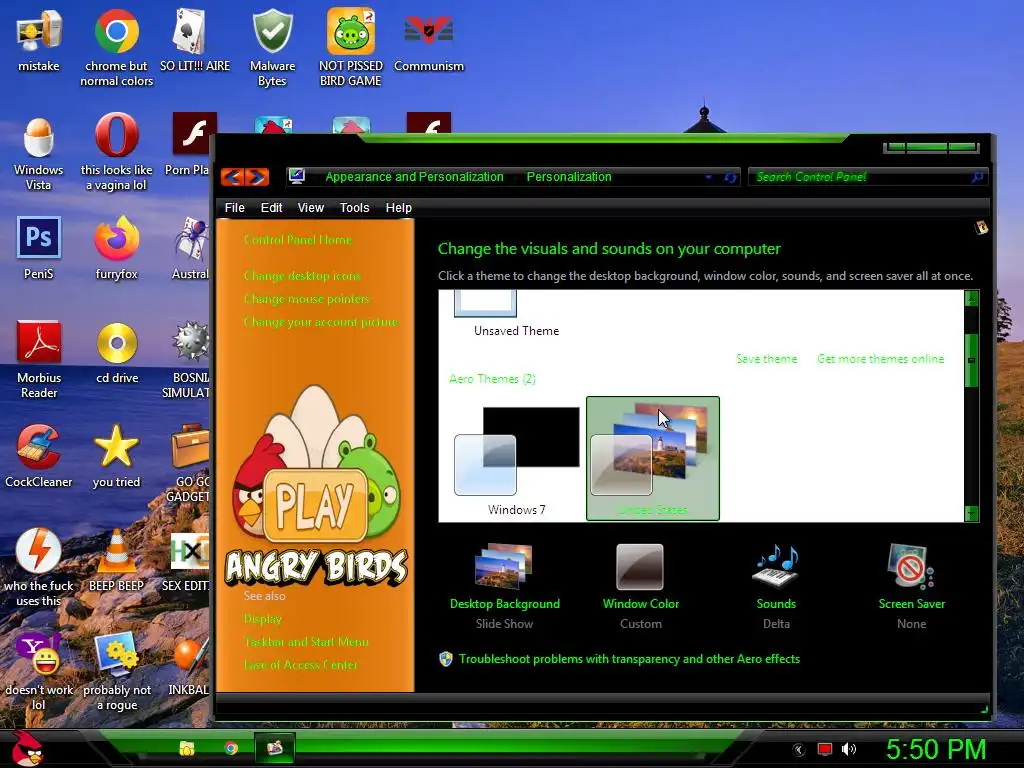Refresh the Control Panel address bar
Viewport: 1024px width, 768px height.
[x=730, y=177]
